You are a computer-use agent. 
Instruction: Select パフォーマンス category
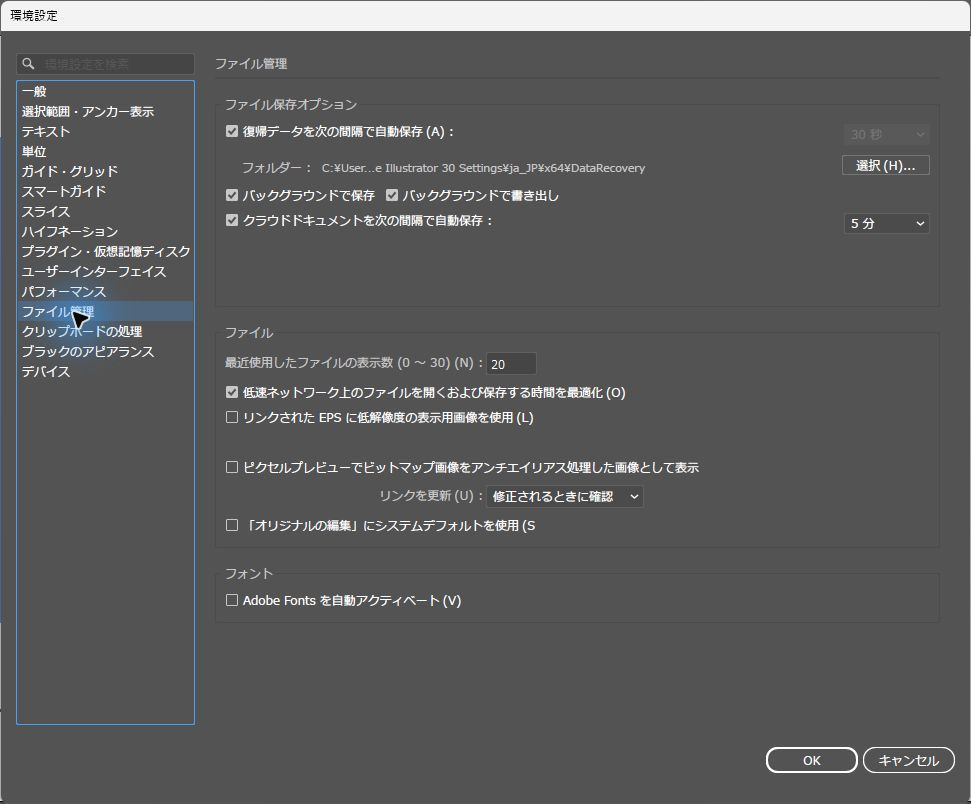coord(105,291)
